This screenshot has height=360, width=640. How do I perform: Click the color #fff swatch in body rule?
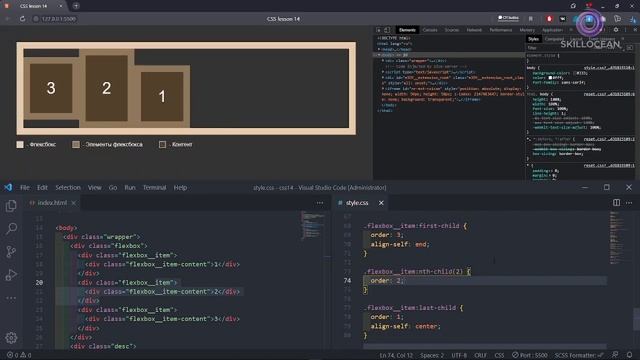pos(550,78)
